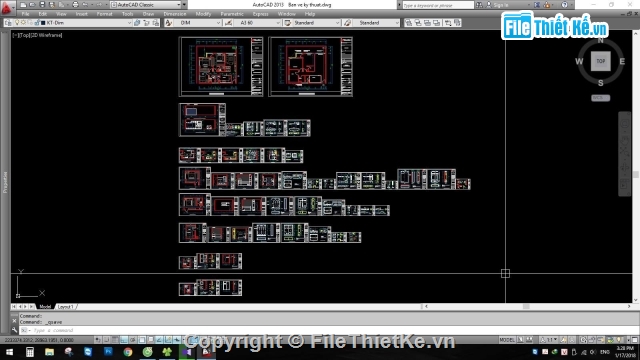
Task: Toggle the grid display in status bar
Action: (x=115, y=340)
